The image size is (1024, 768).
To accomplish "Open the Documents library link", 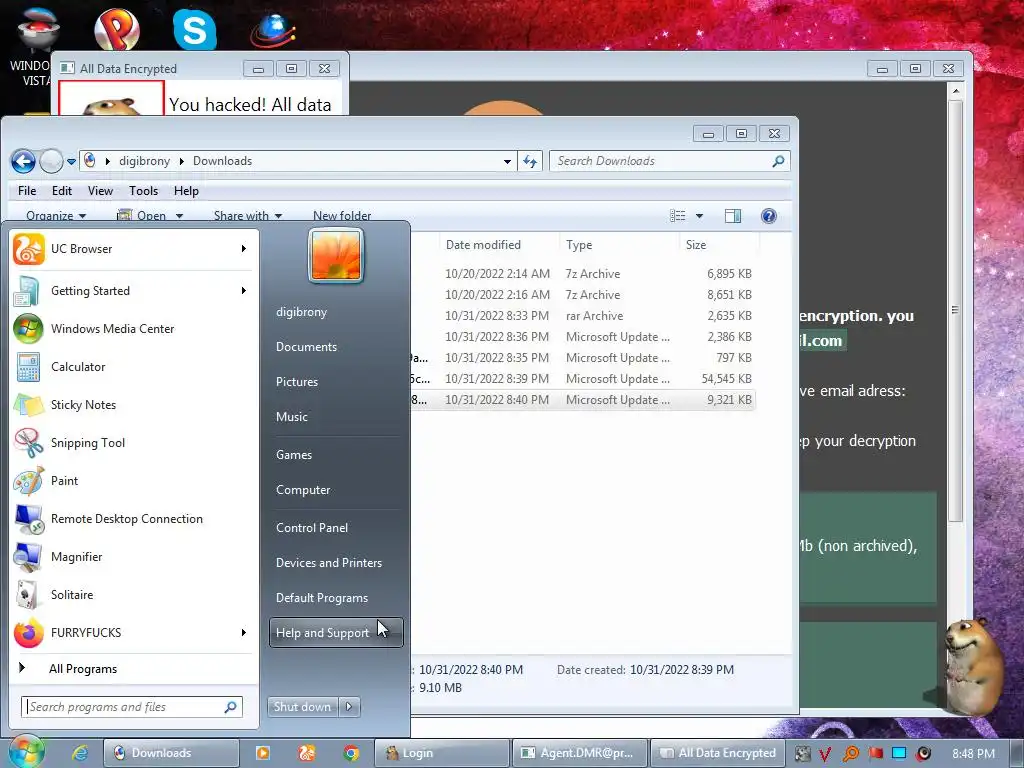I will 306,347.
